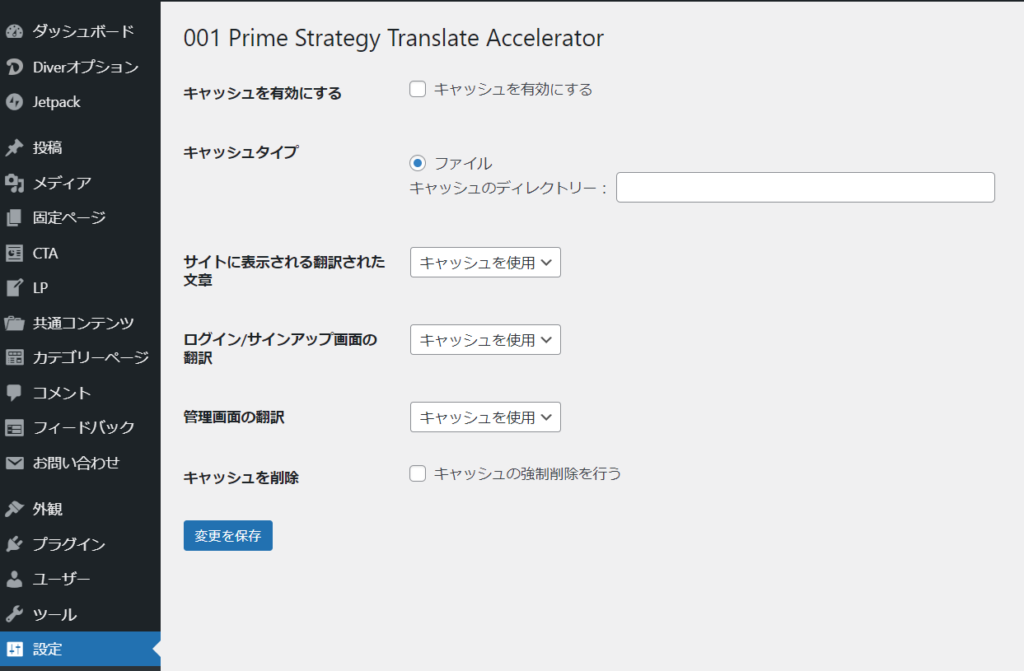Select the プラグイン plug icon
Image resolution: width=1024 pixels, height=671 pixels.
pos(14,544)
